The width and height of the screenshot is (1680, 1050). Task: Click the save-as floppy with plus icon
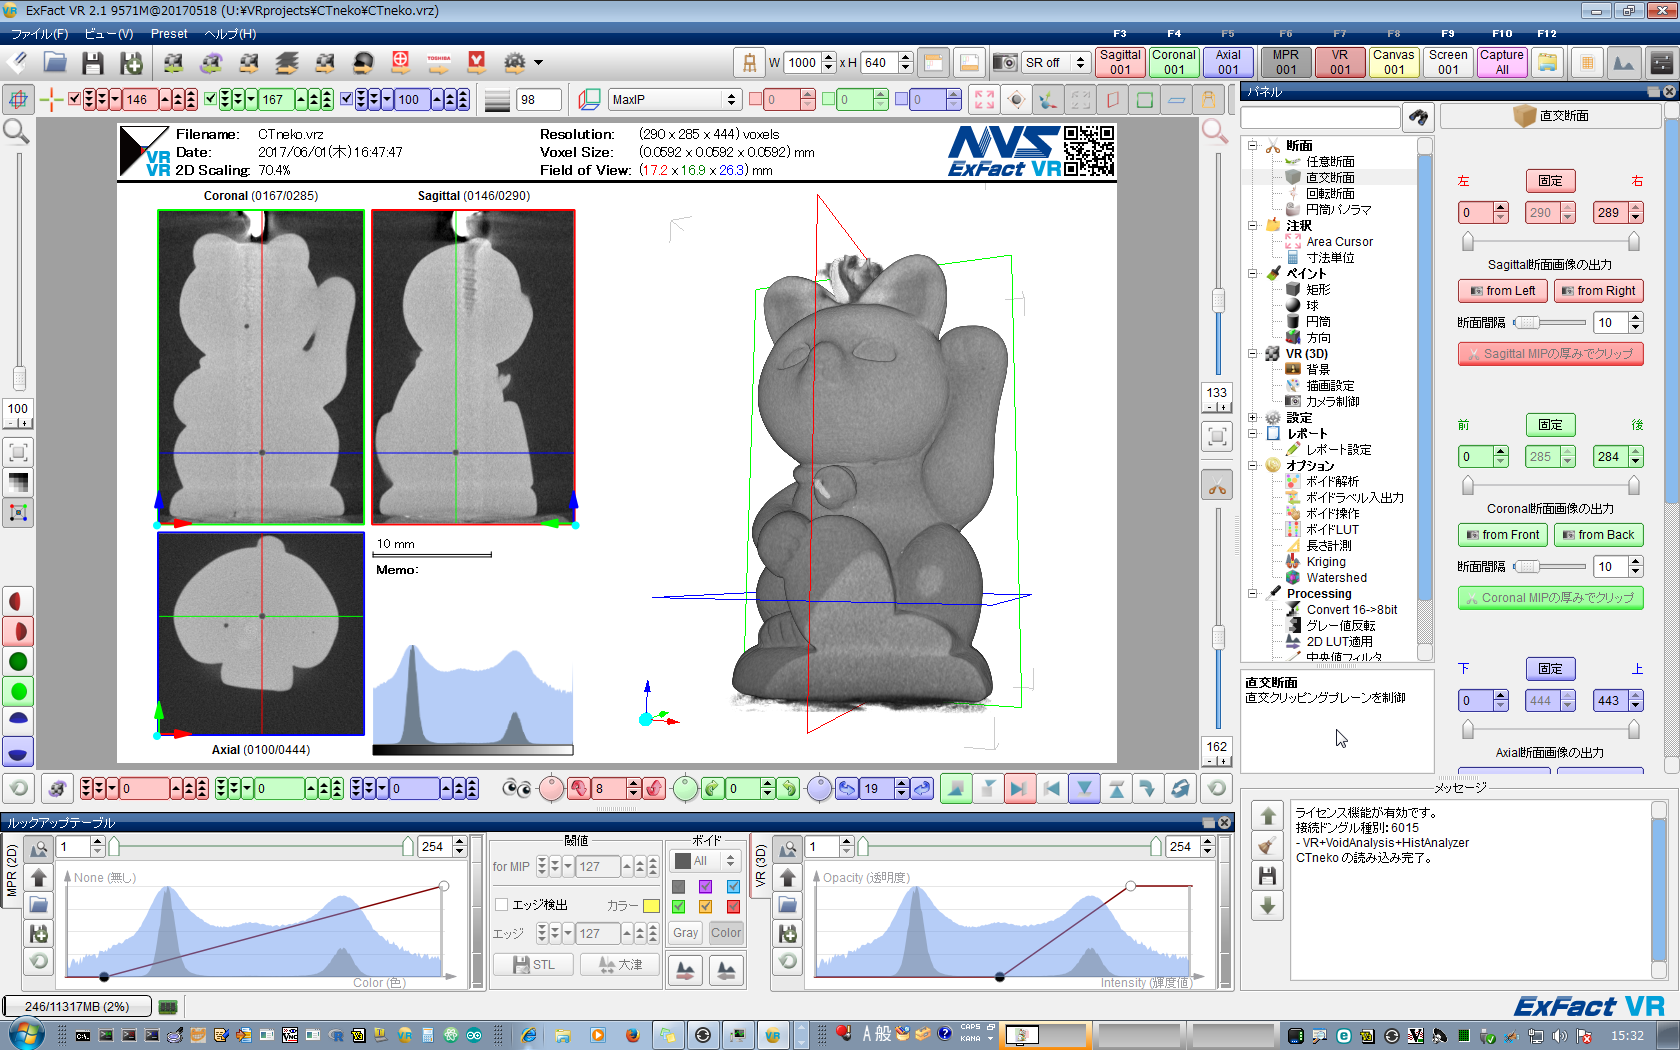coord(131,63)
